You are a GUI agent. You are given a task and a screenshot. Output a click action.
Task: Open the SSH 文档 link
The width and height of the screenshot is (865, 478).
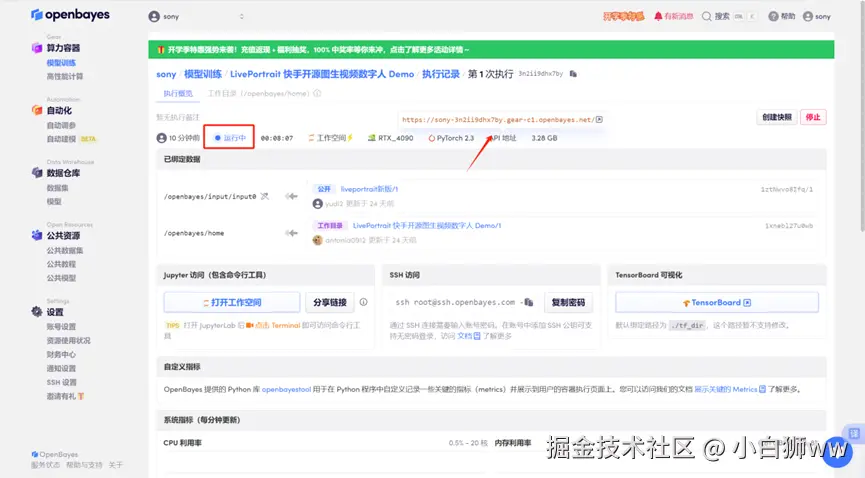pos(468,336)
